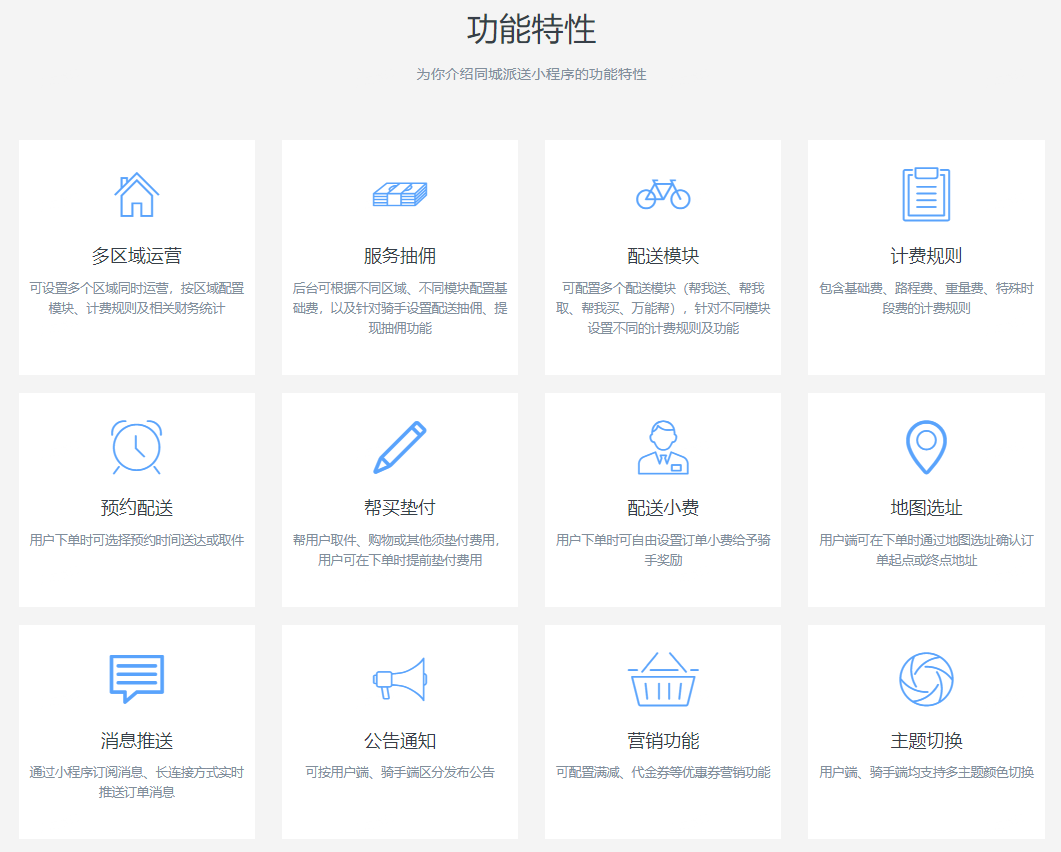Click the 服务抽佣 heading text

click(400, 256)
